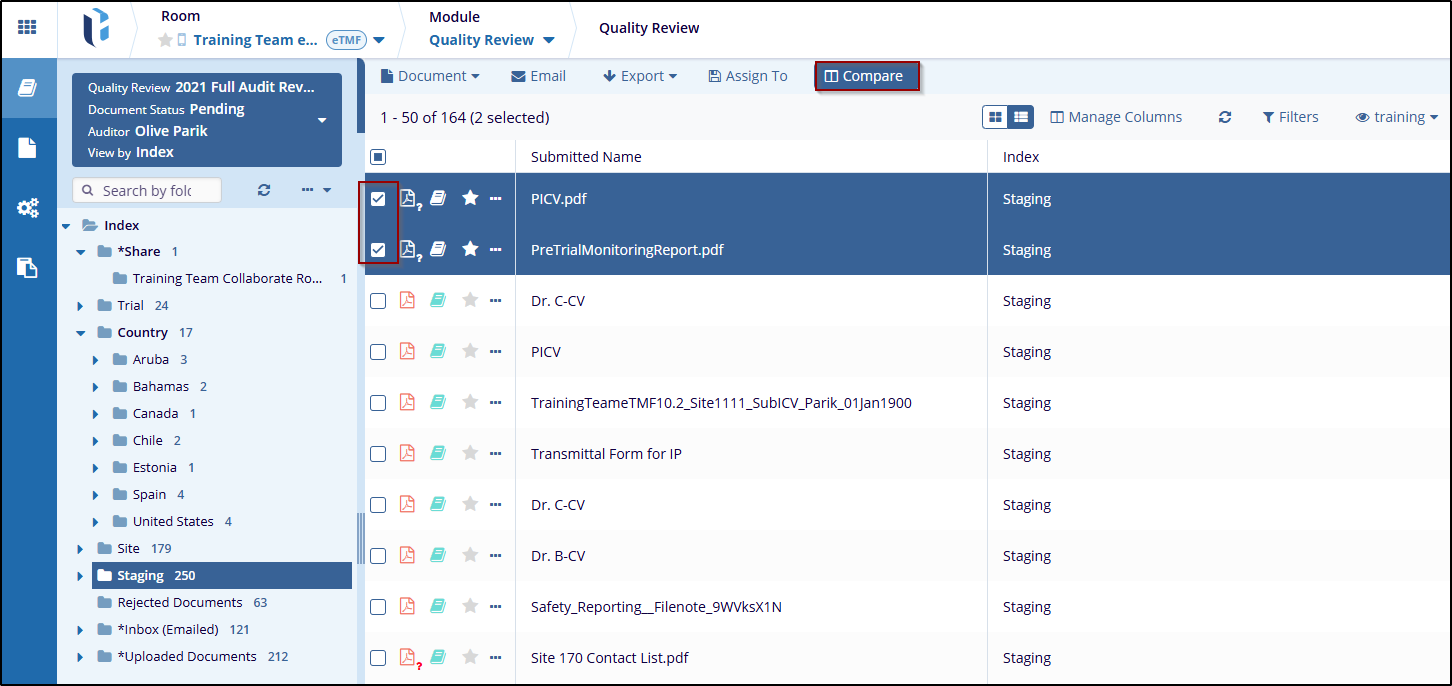Collapse the Country folder
1452x686 pixels.
pyautogui.click(x=81, y=333)
